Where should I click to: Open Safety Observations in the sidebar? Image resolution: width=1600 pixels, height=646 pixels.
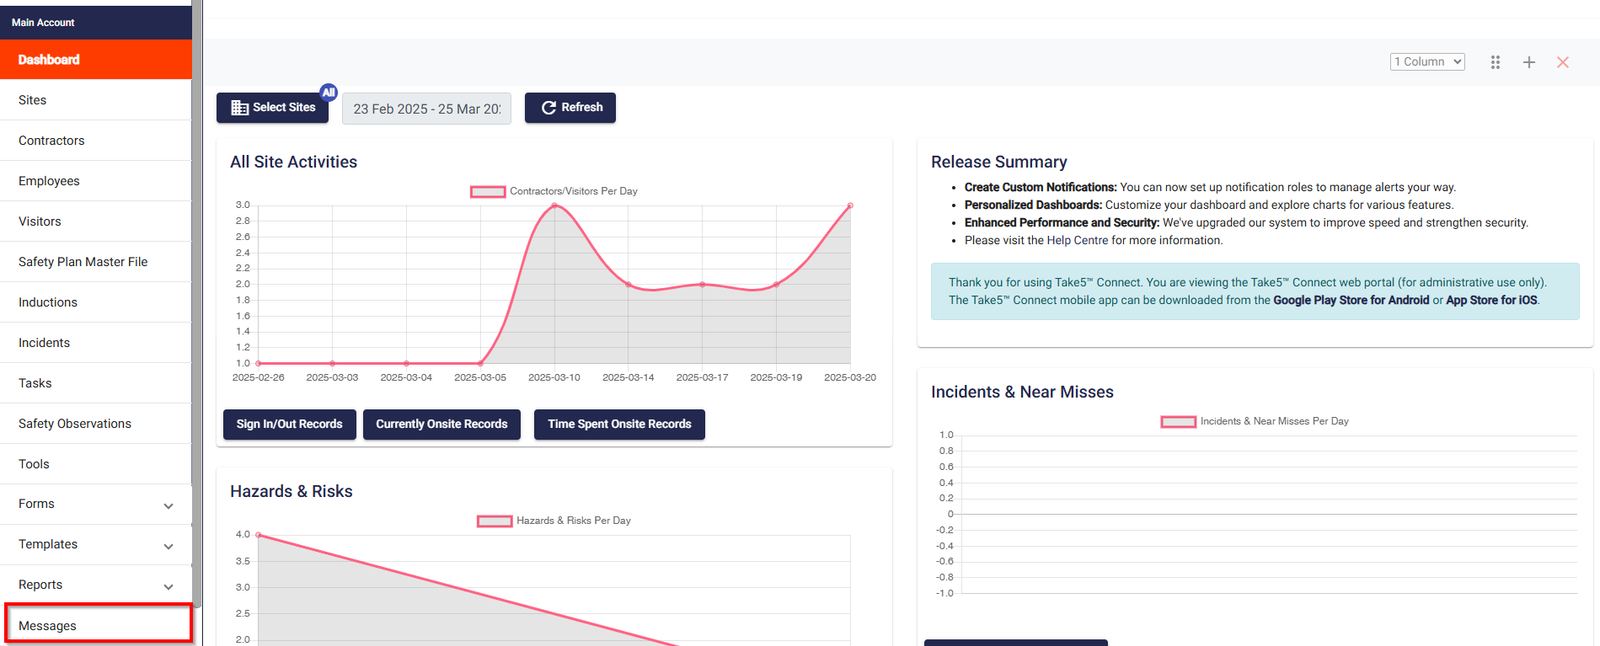click(96, 424)
